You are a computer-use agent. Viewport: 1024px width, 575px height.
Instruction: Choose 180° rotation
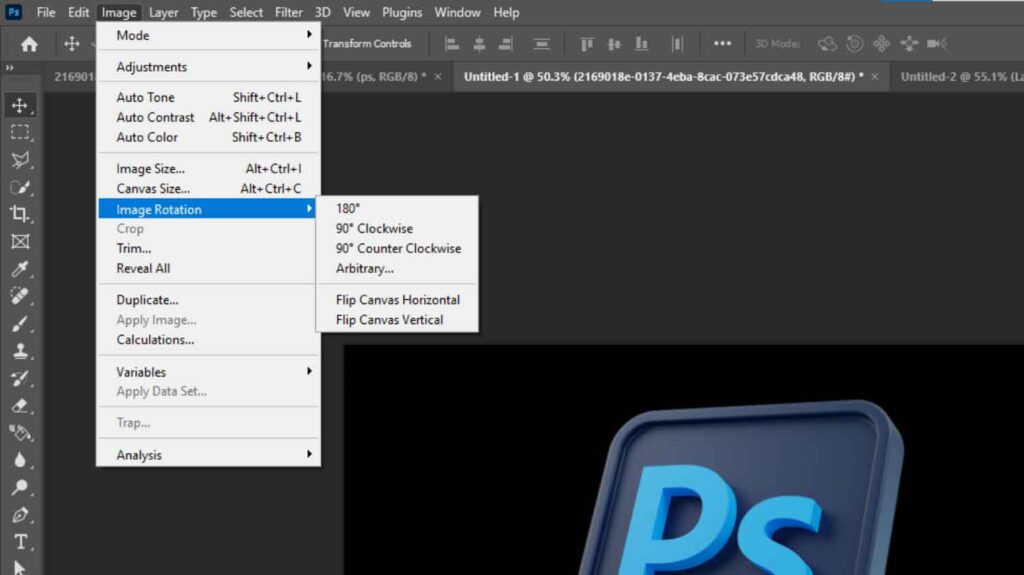click(x=397, y=208)
